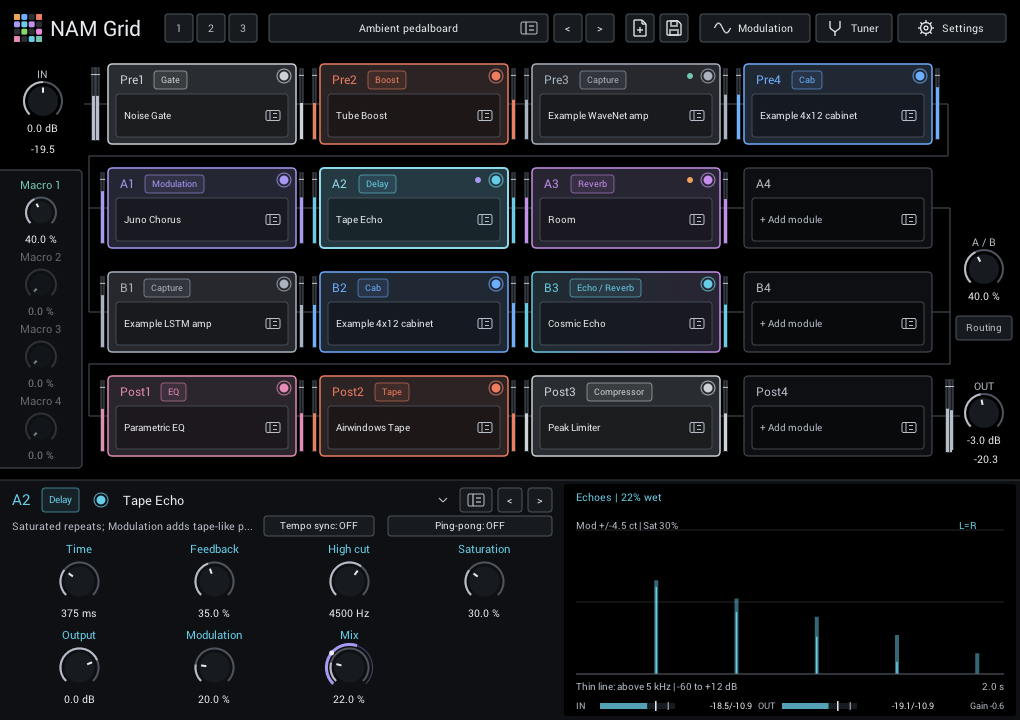
Task: Open Pre4 Example 4x12 cabinet browser icon
Action: (x=909, y=115)
